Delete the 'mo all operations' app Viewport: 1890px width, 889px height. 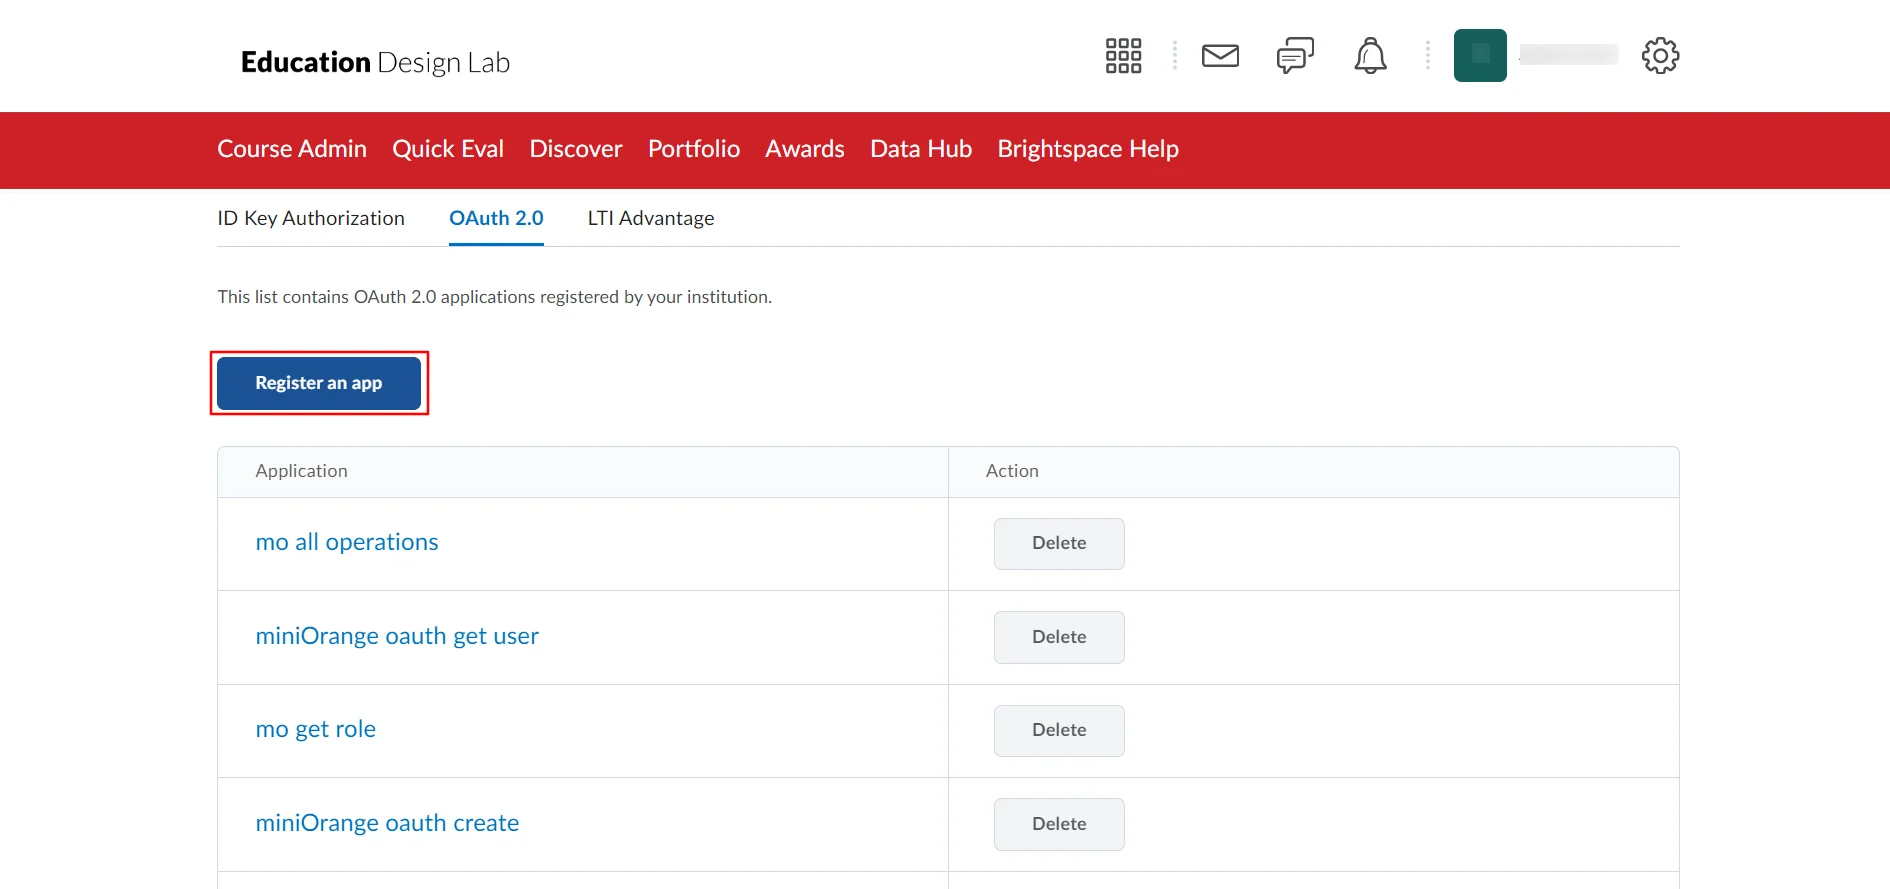[1059, 543]
